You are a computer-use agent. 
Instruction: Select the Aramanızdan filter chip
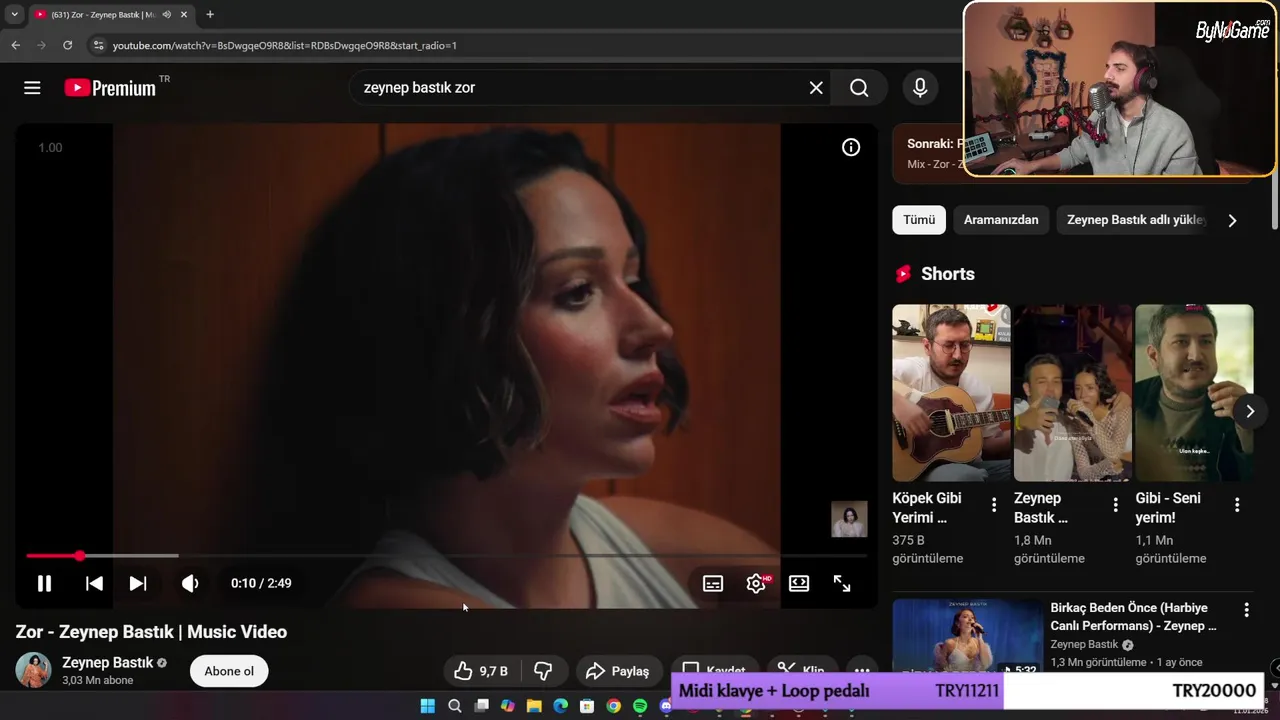(1001, 220)
